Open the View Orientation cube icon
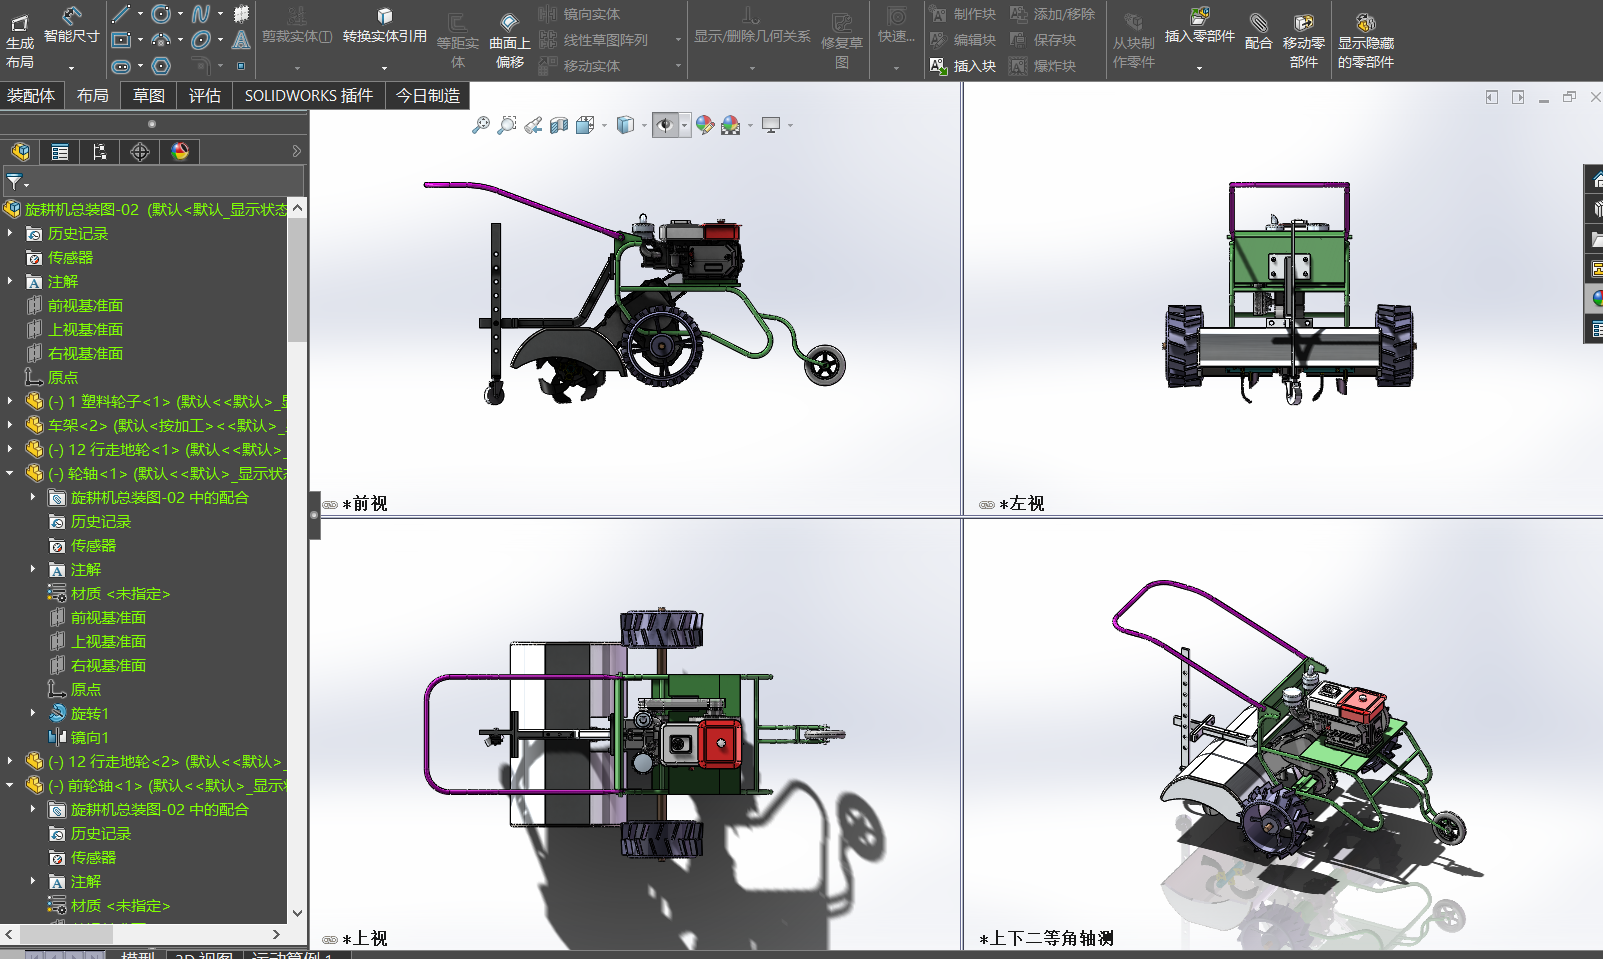The image size is (1603, 959). coord(585,125)
